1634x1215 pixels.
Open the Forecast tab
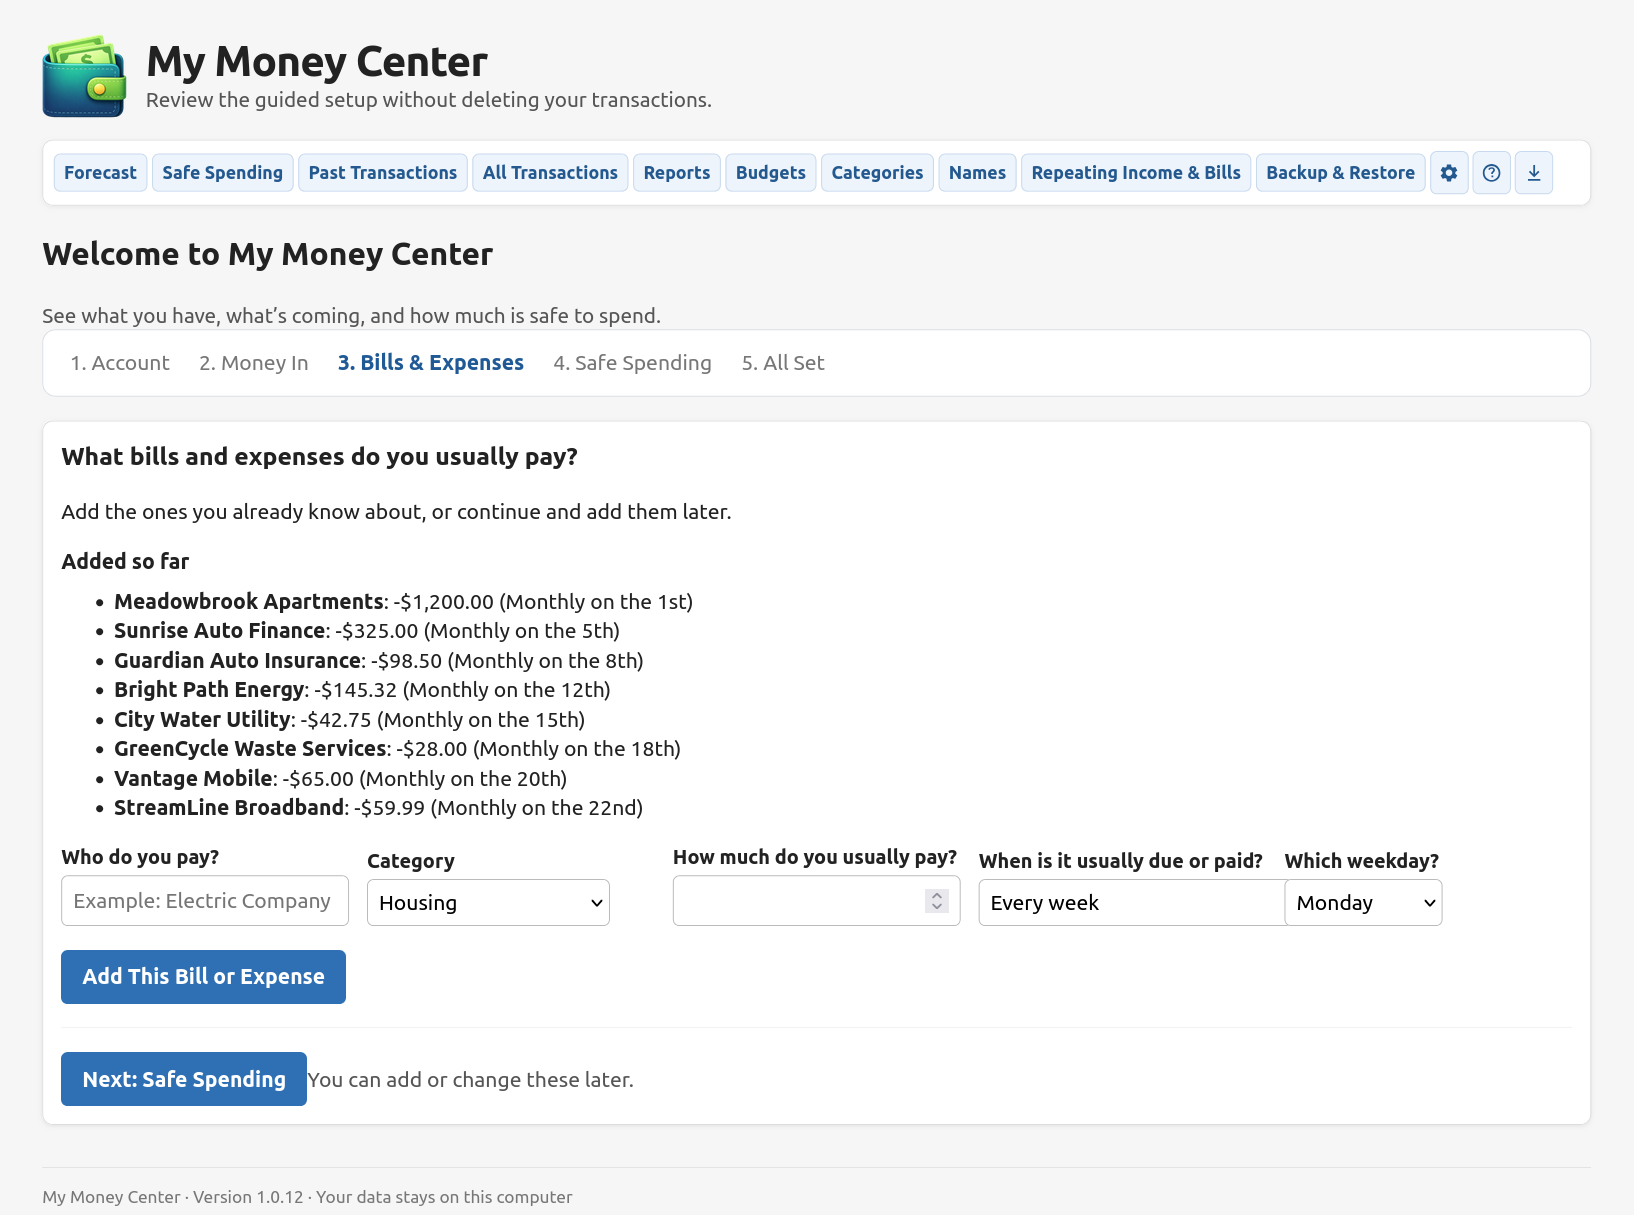click(x=100, y=173)
